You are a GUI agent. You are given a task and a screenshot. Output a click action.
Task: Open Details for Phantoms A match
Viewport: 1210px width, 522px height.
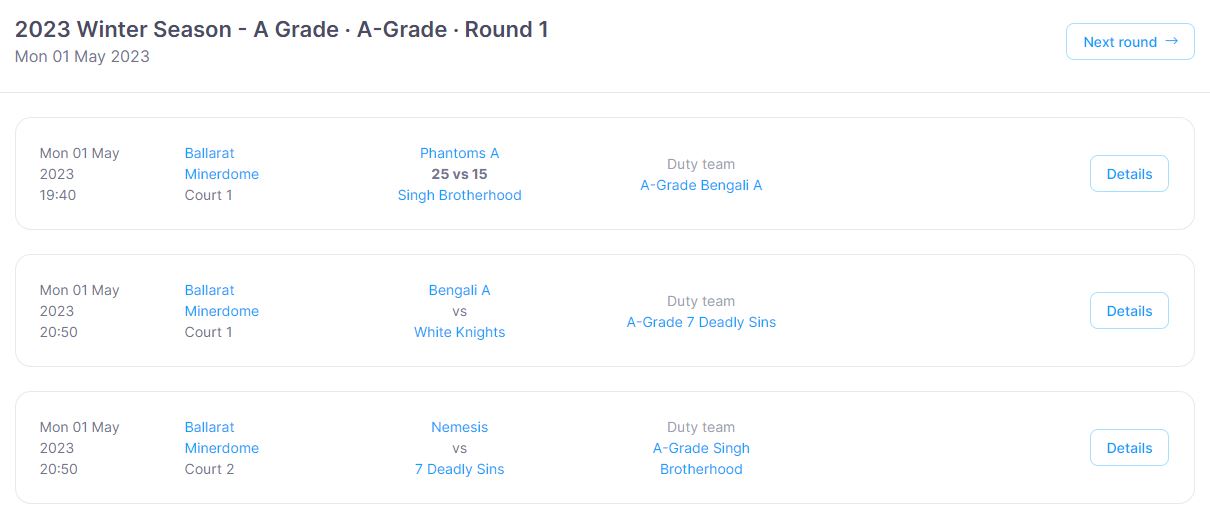(1129, 174)
